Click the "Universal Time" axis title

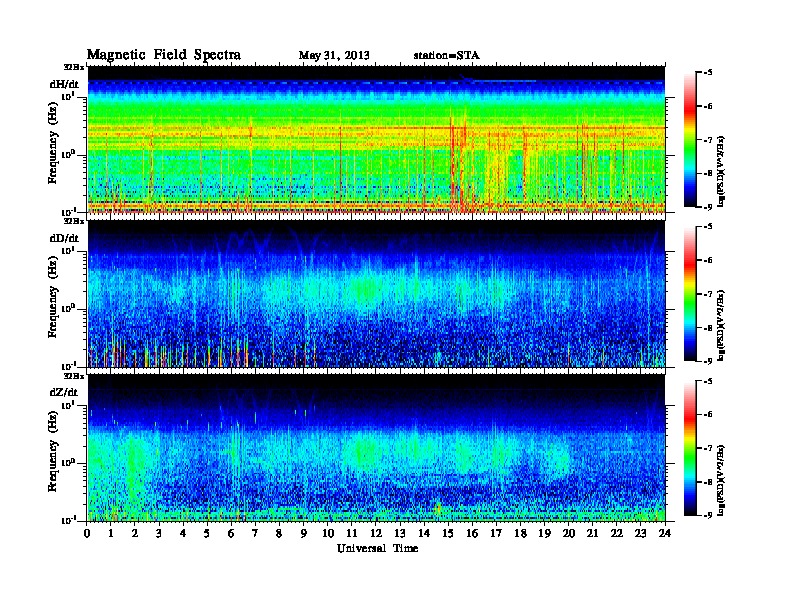(377, 548)
